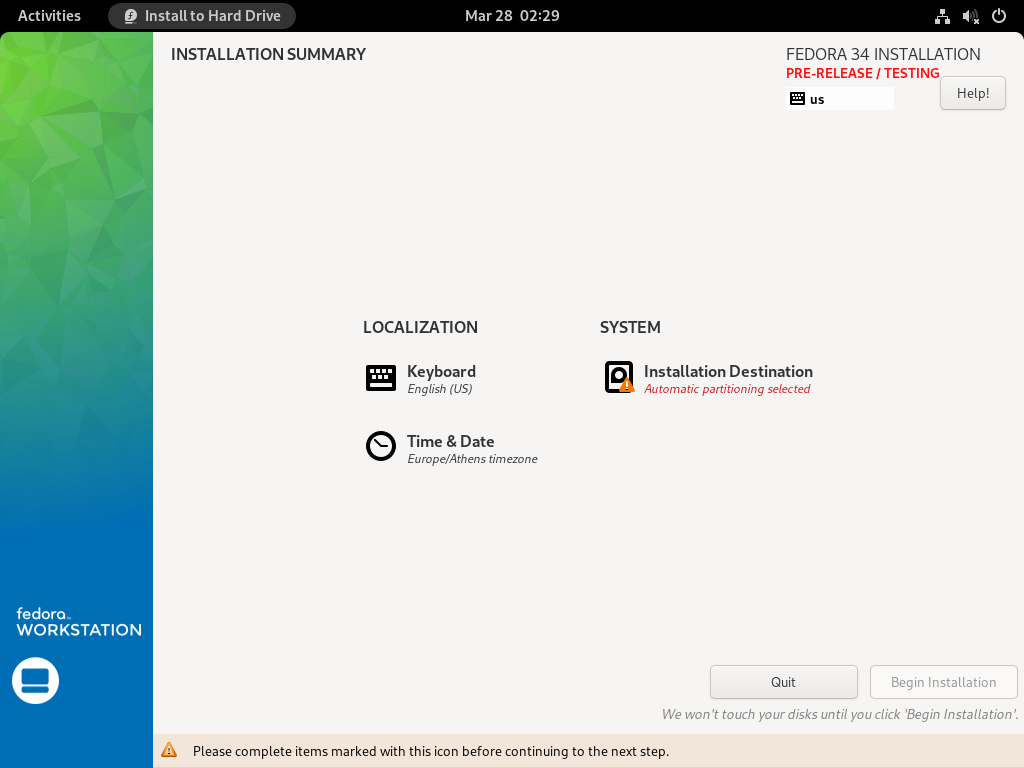Click the Fedora Workstation computer icon

[35, 681]
